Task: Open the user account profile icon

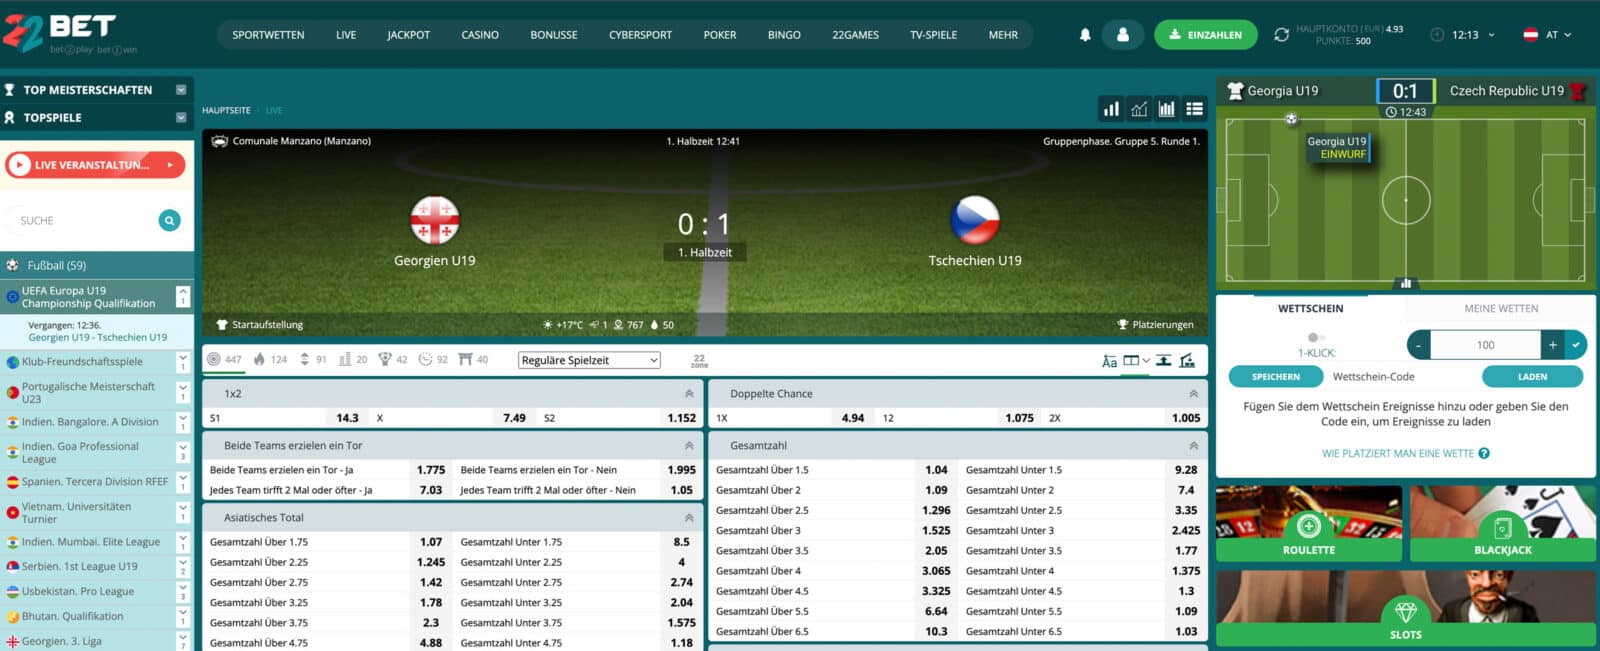Action: [1123, 35]
